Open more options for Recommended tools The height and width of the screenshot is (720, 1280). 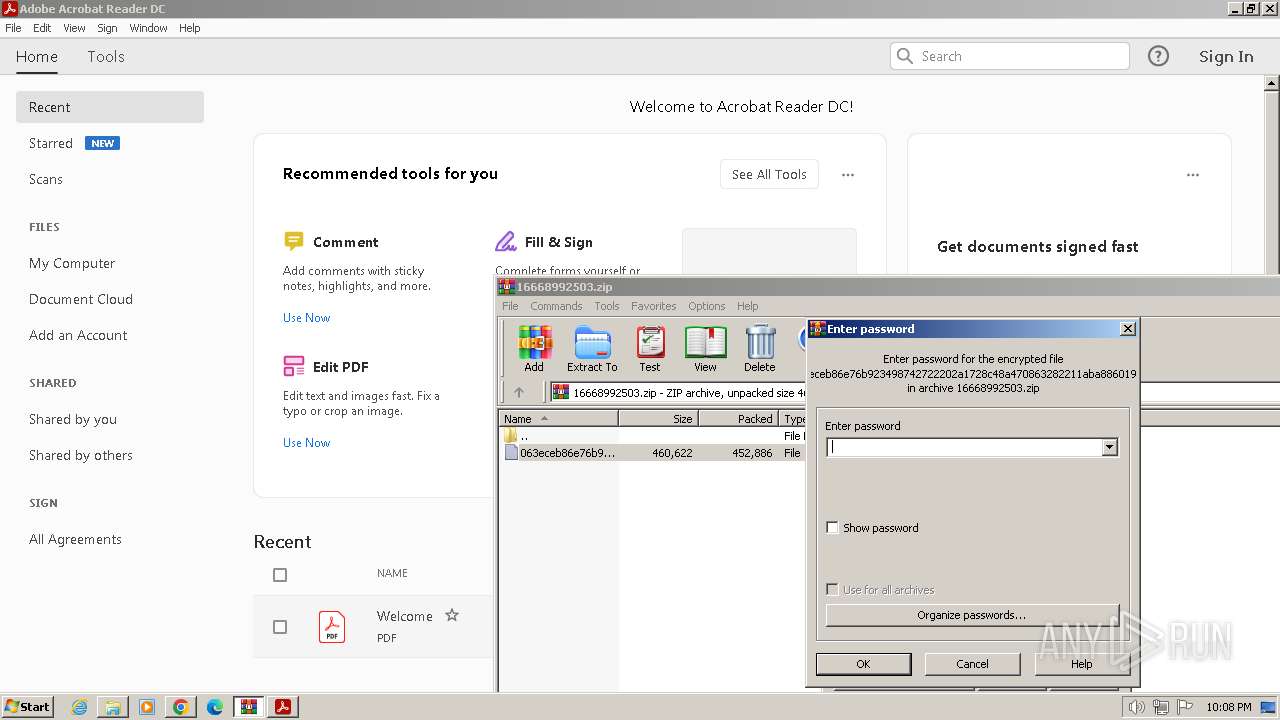pos(848,175)
